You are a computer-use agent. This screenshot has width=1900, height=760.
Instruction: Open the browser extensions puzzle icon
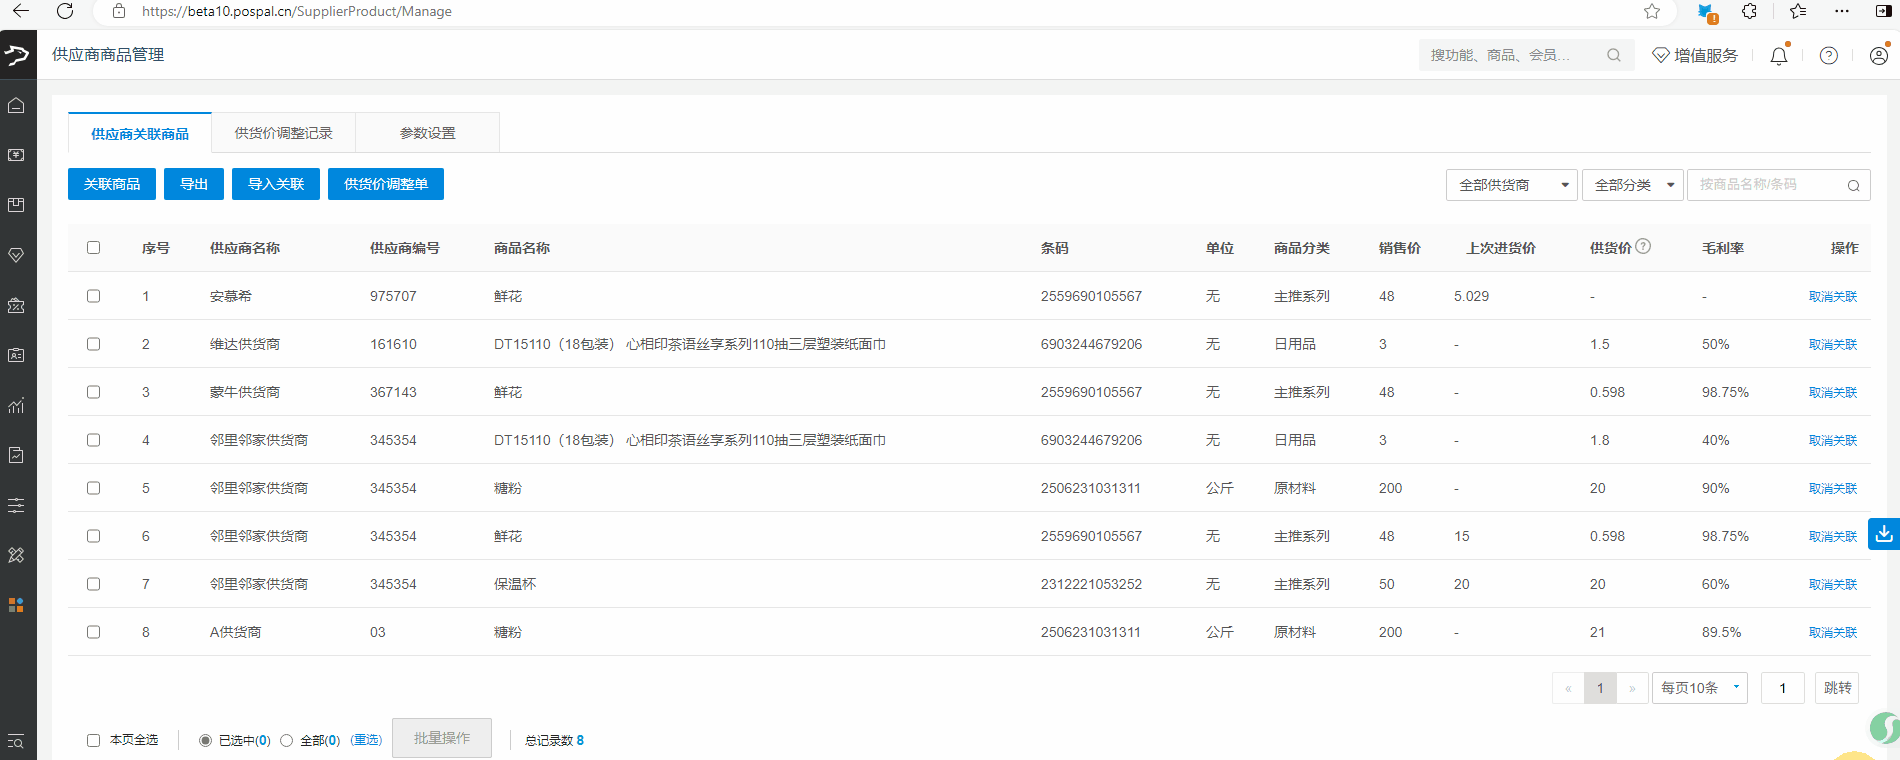click(1749, 11)
